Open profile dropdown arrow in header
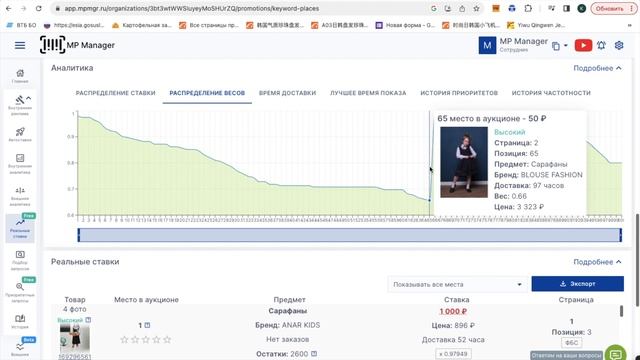640x360 pixels. coord(566,46)
